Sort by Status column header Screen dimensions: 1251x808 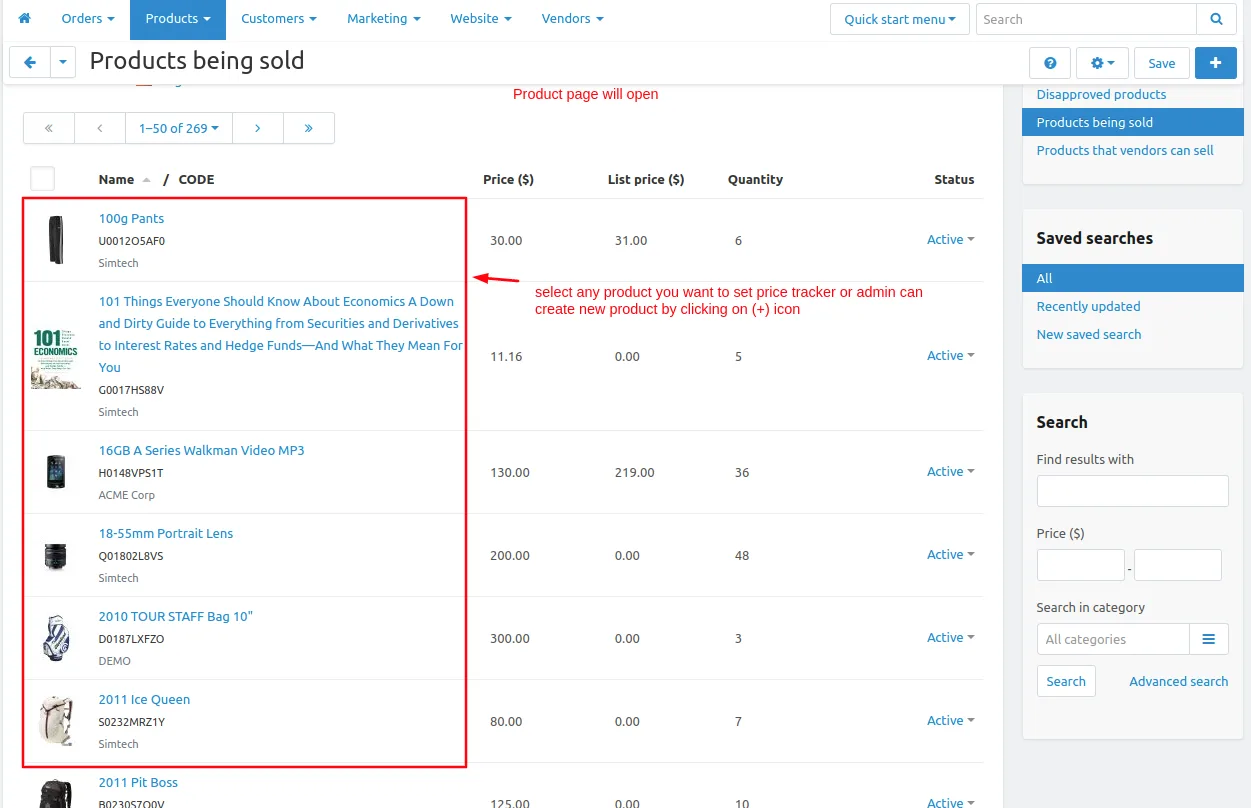(954, 179)
